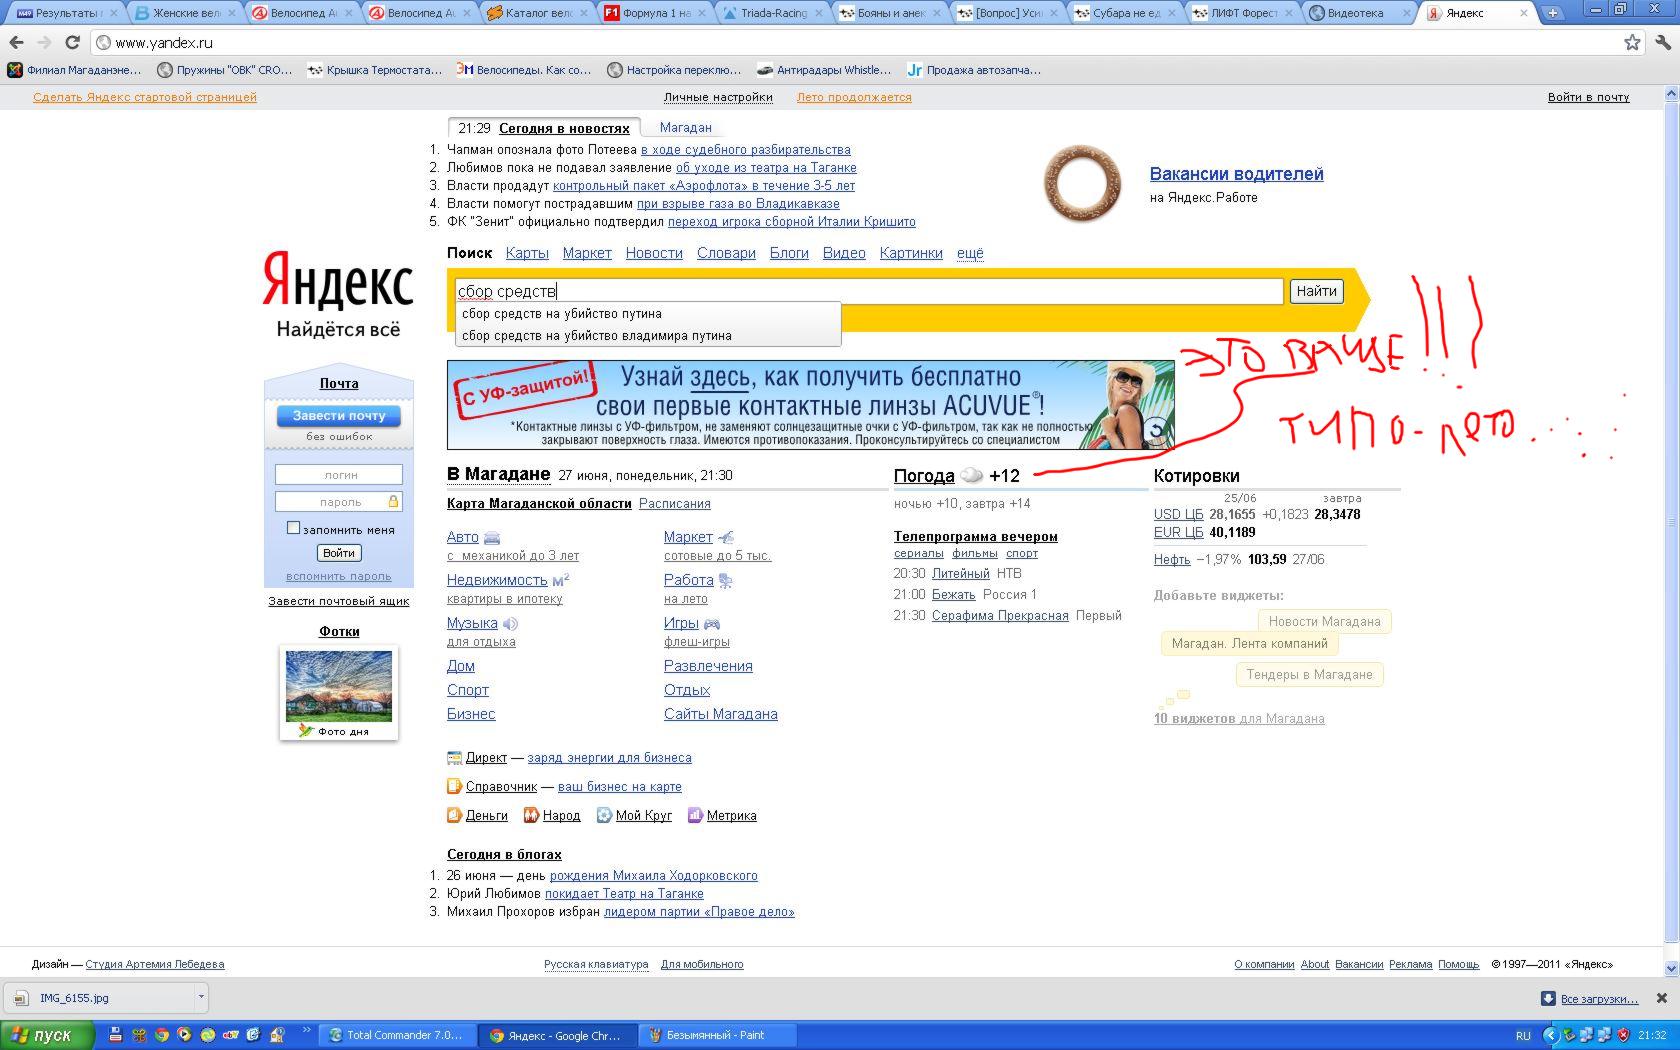Switch to the Магадан news tab
Viewport: 1680px width, 1050px height.
tap(685, 128)
